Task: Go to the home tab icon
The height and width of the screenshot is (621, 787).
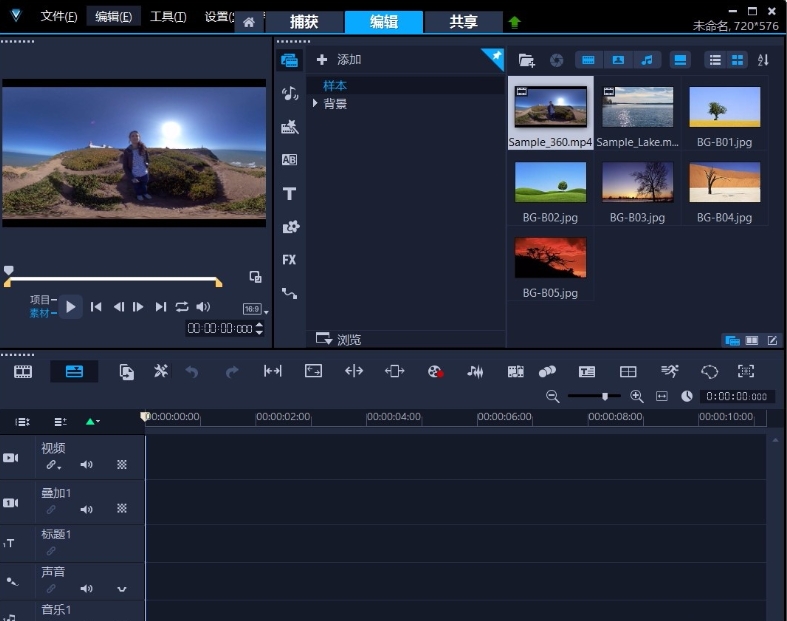Action: click(249, 22)
